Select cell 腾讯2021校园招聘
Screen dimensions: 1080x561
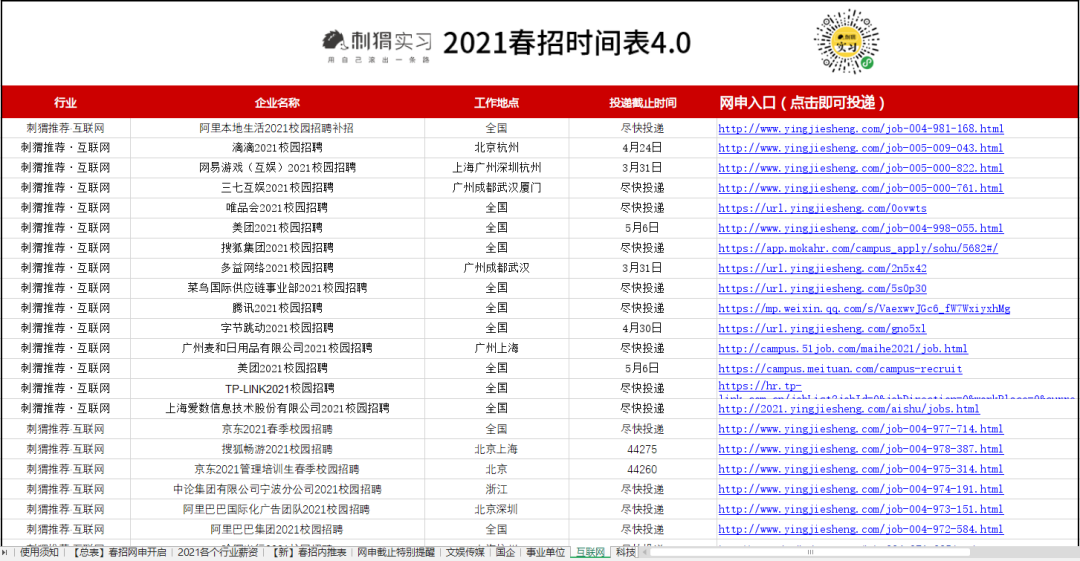[x=277, y=308]
